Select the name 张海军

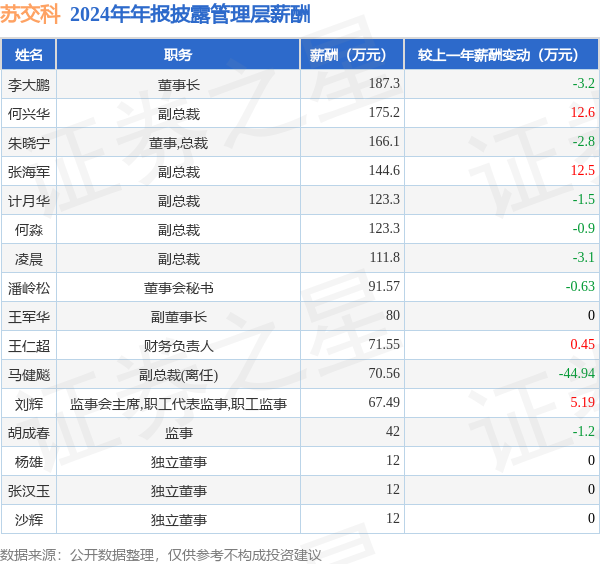pyautogui.click(x=29, y=172)
